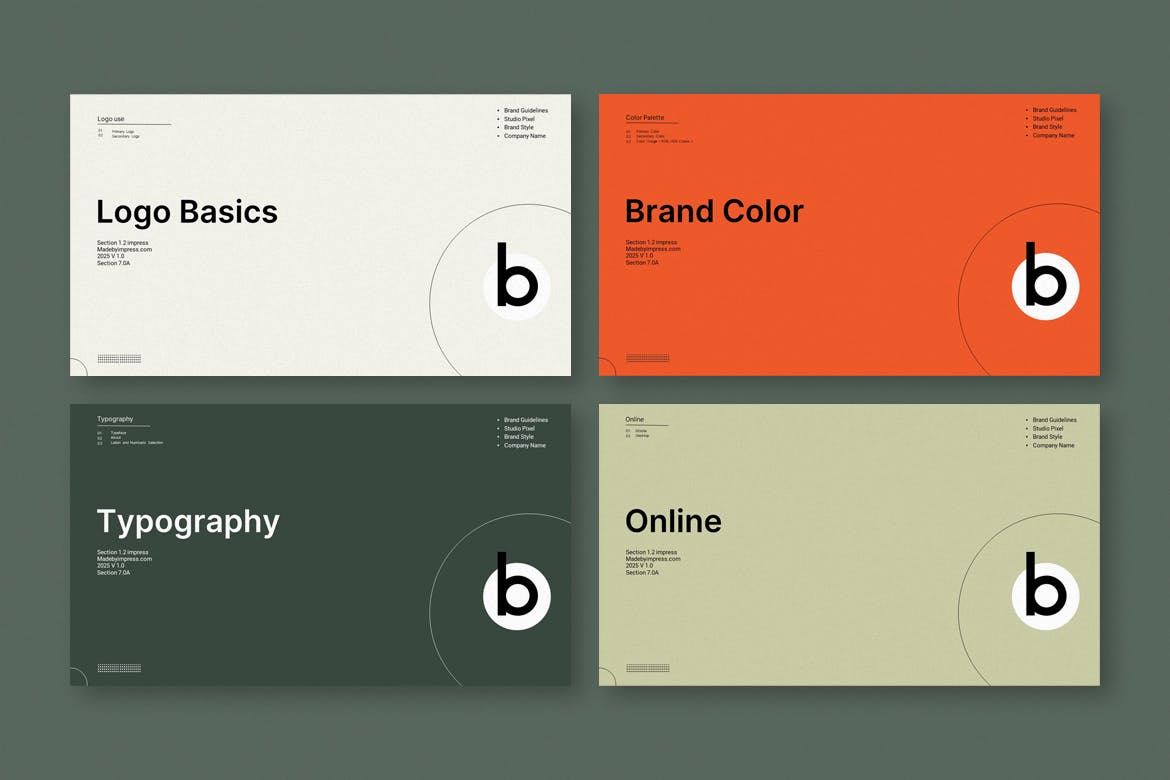The image size is (1170, 780).
Task: Select 'Brand Style' bullet on the Online slide
Action: 1047,437
